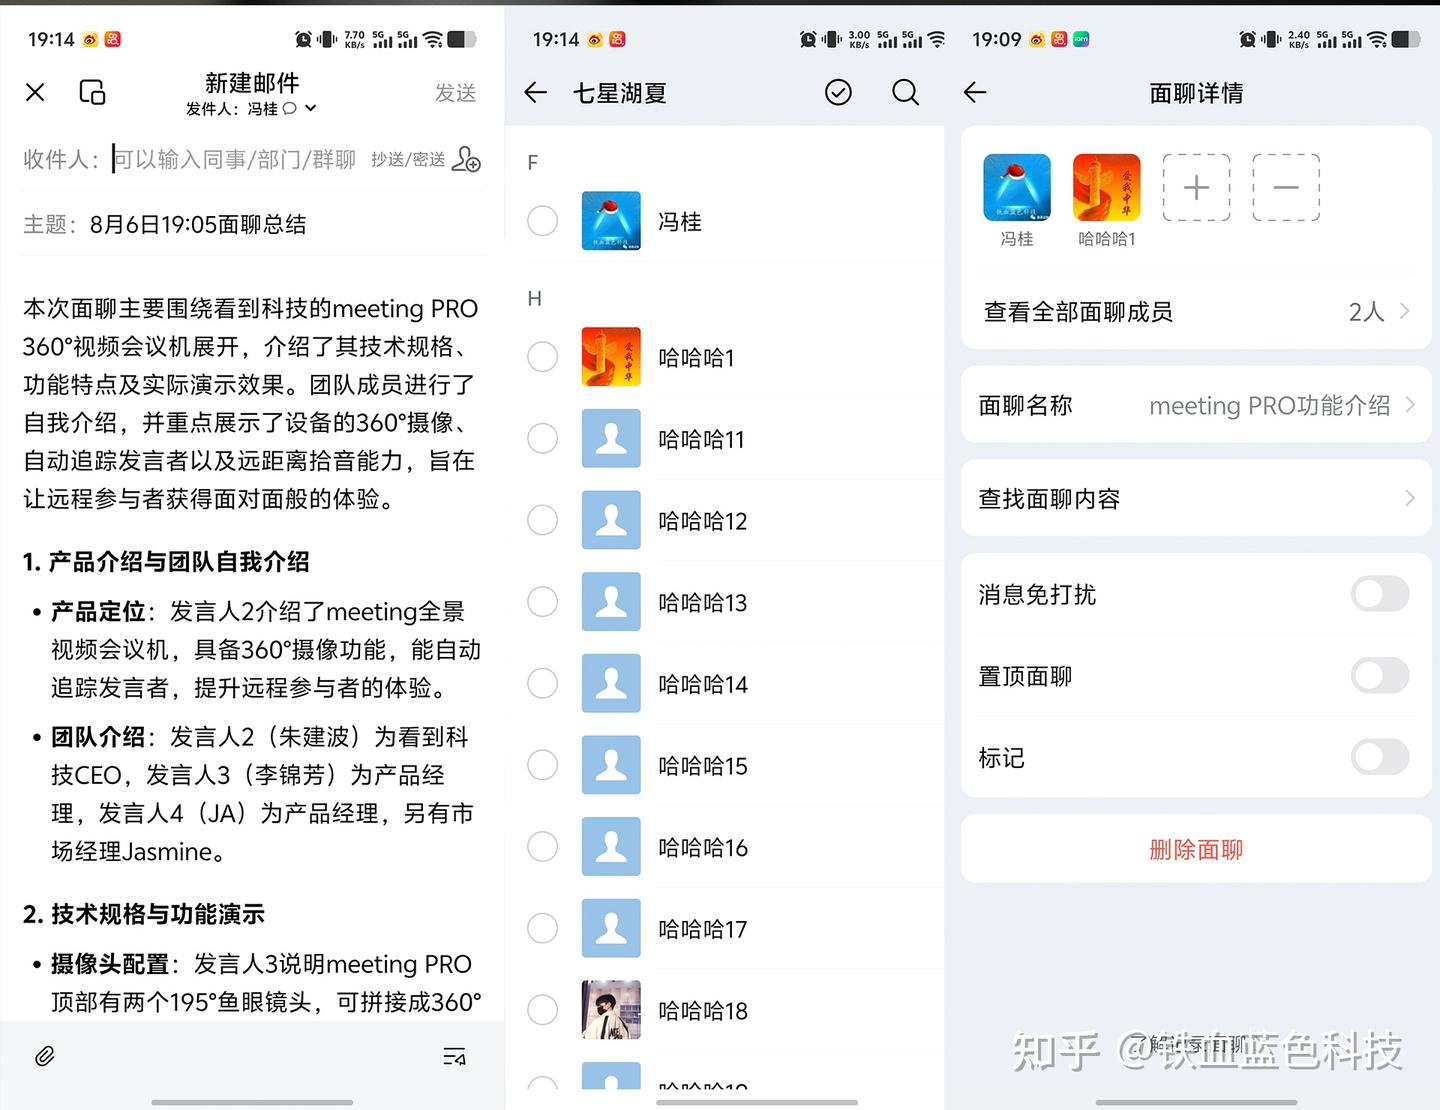This screenshot has height=1110, width=1440.
Task: Tap the default avatar of 哈哈哈15
Action: [x=611, y=765]
